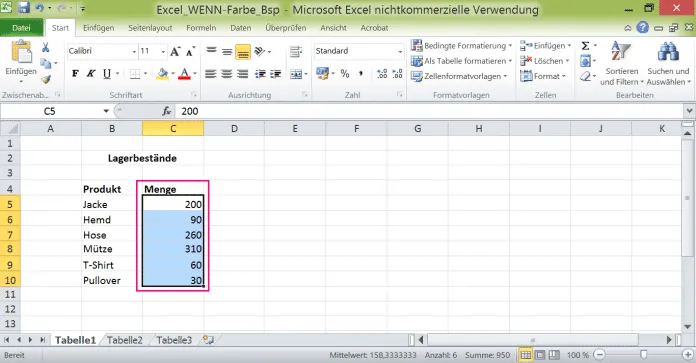The image size is (696, 363).
Task: Switch to the Daten tab
Action: [241, 28]
